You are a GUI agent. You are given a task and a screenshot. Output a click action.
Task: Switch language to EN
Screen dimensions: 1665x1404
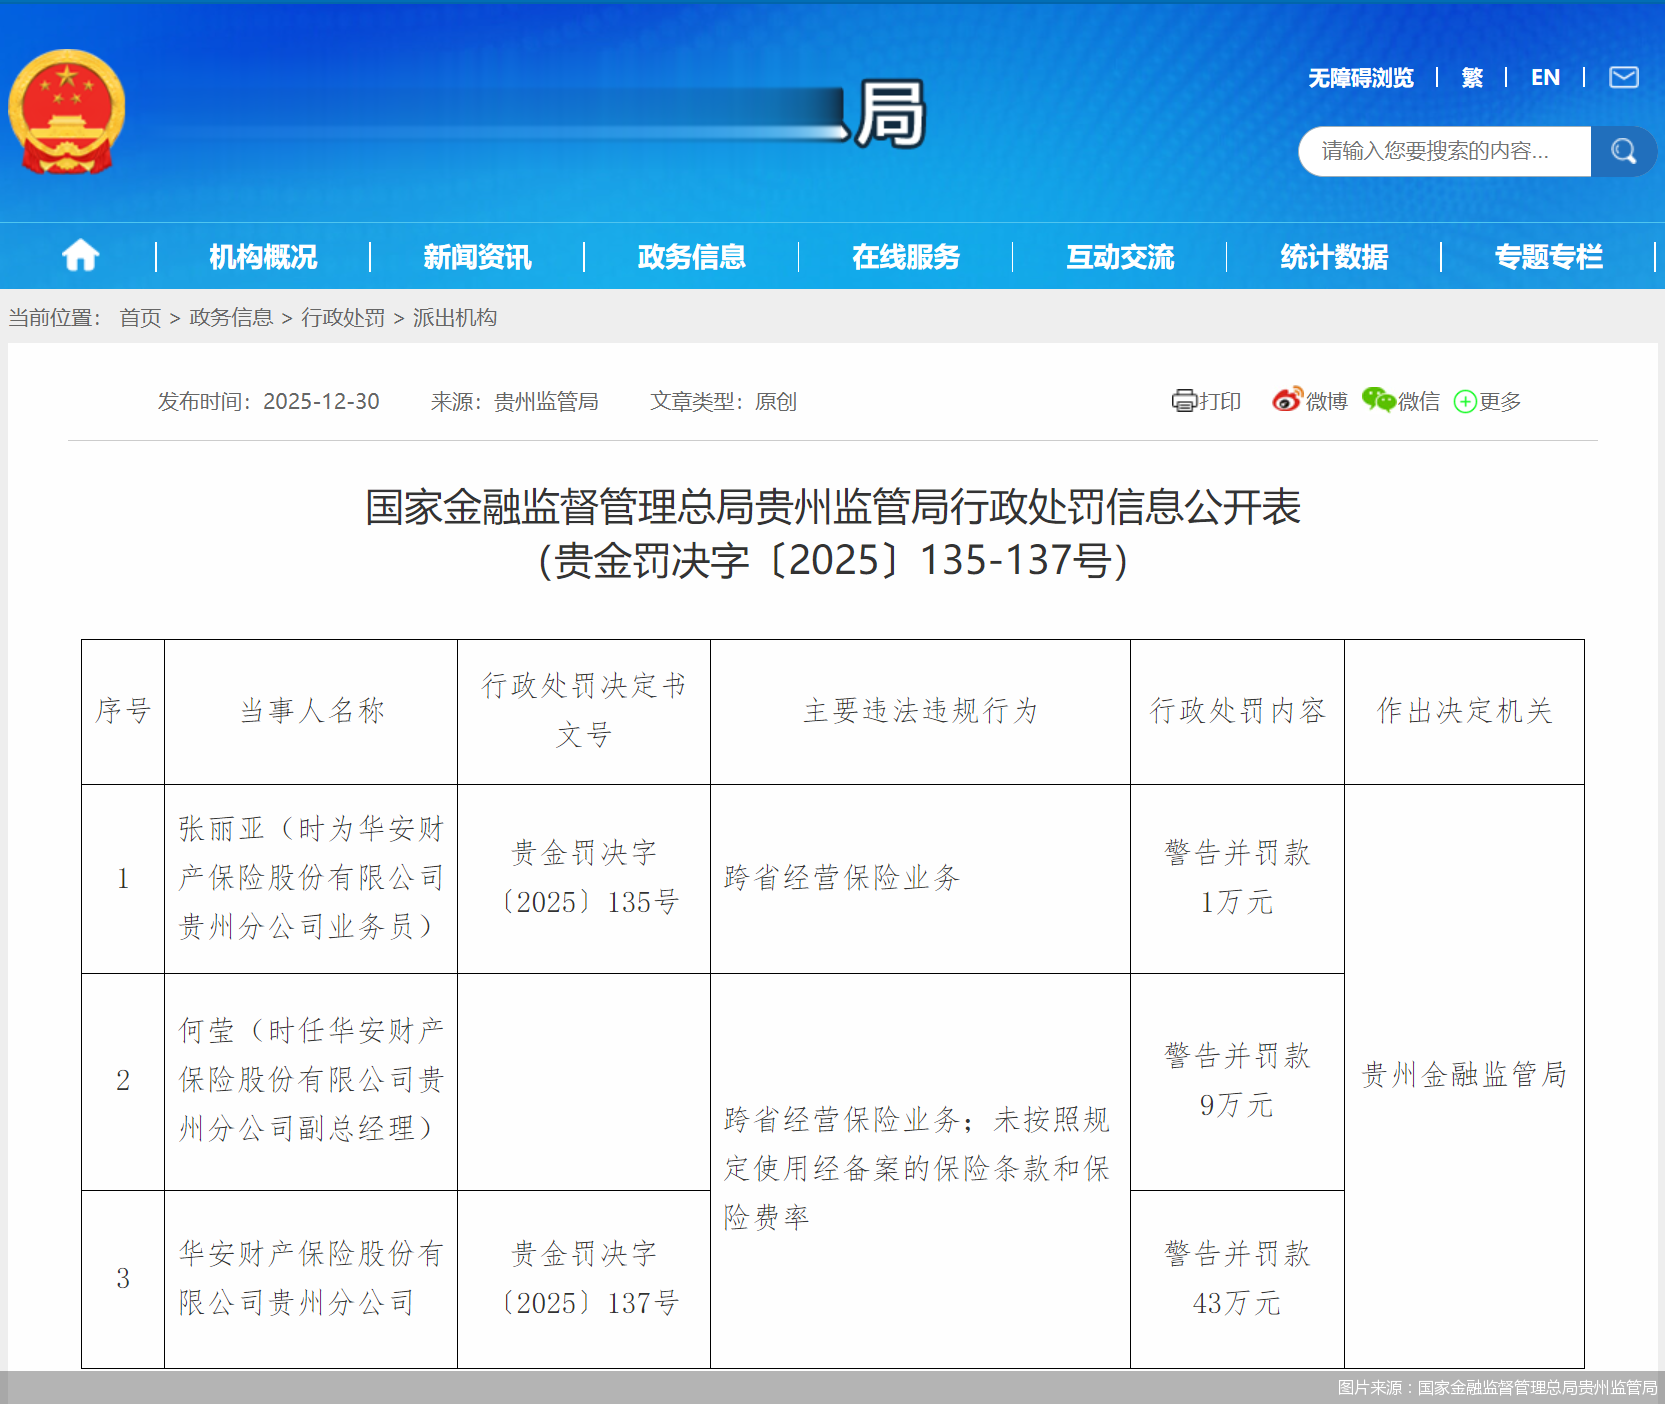pos(1545,78)
